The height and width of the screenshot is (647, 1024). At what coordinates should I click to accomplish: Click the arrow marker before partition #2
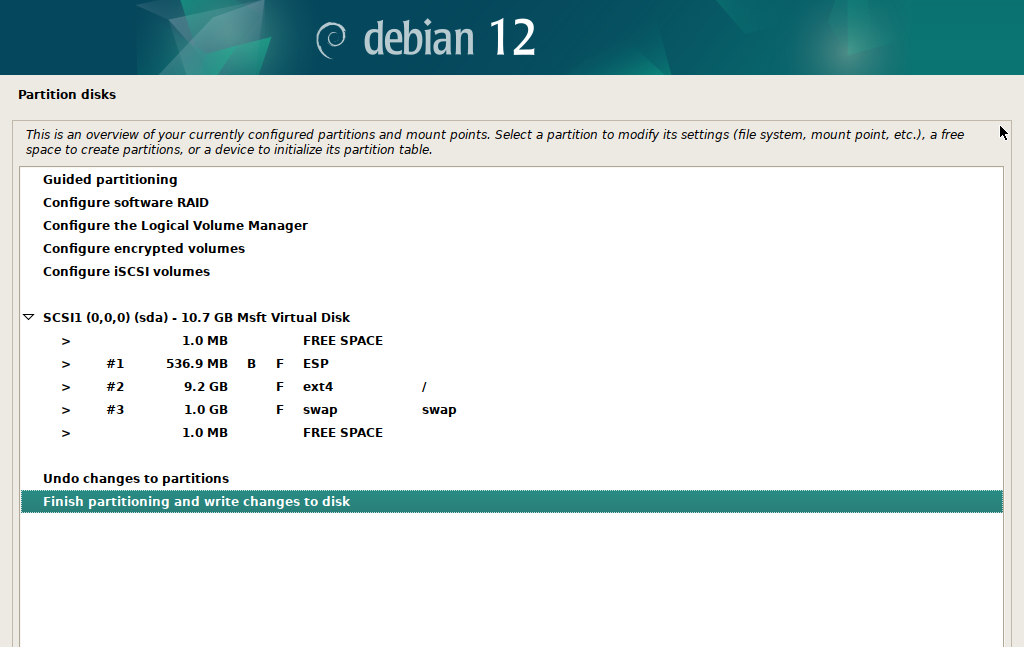click(x=66, y=387)
